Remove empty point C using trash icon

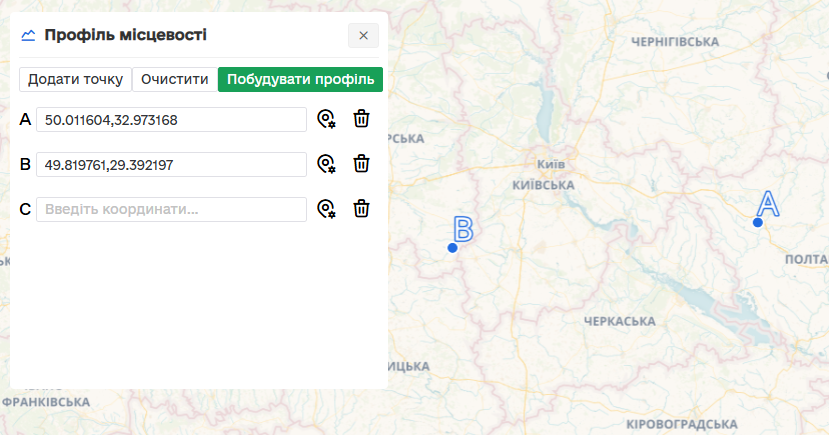pos(361,209)
